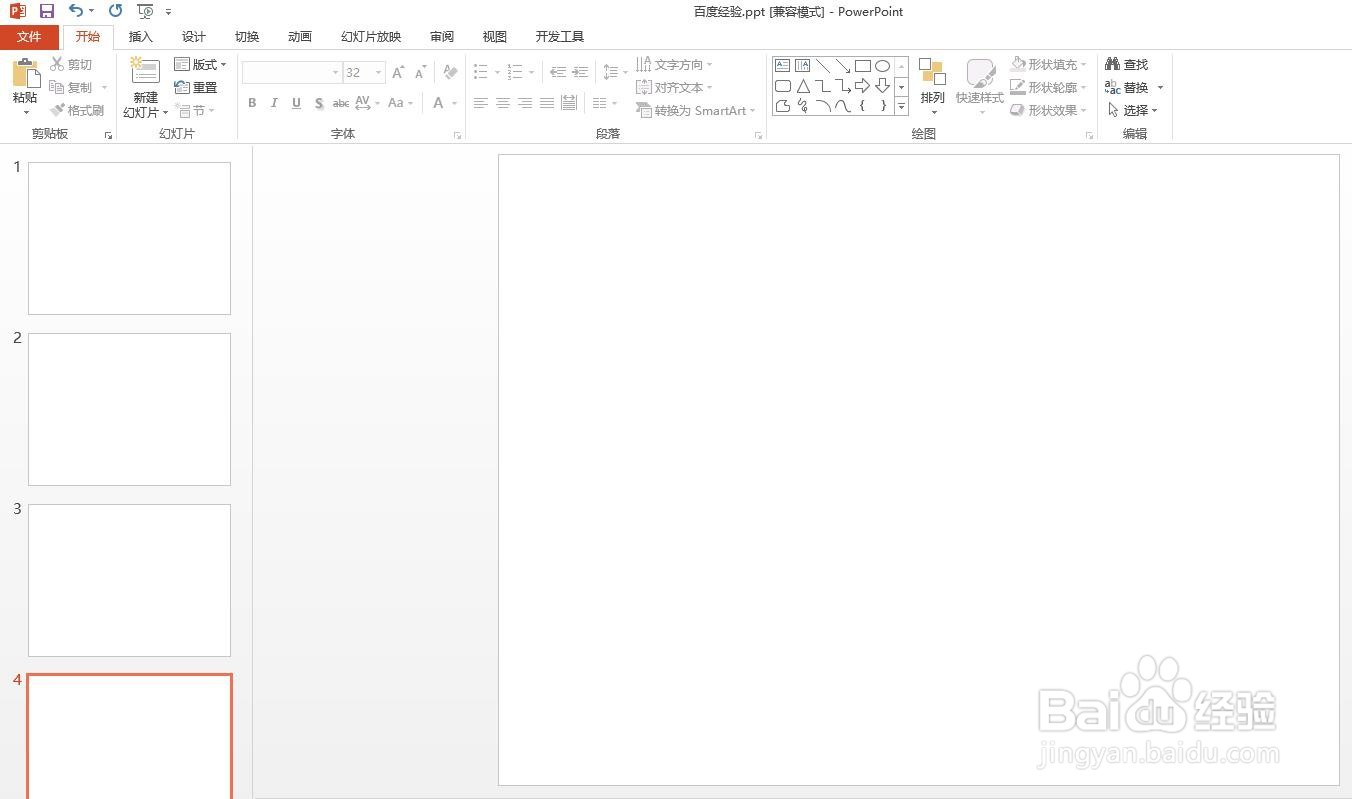Expand the shapes gallery More arrow

coord(901,106)
